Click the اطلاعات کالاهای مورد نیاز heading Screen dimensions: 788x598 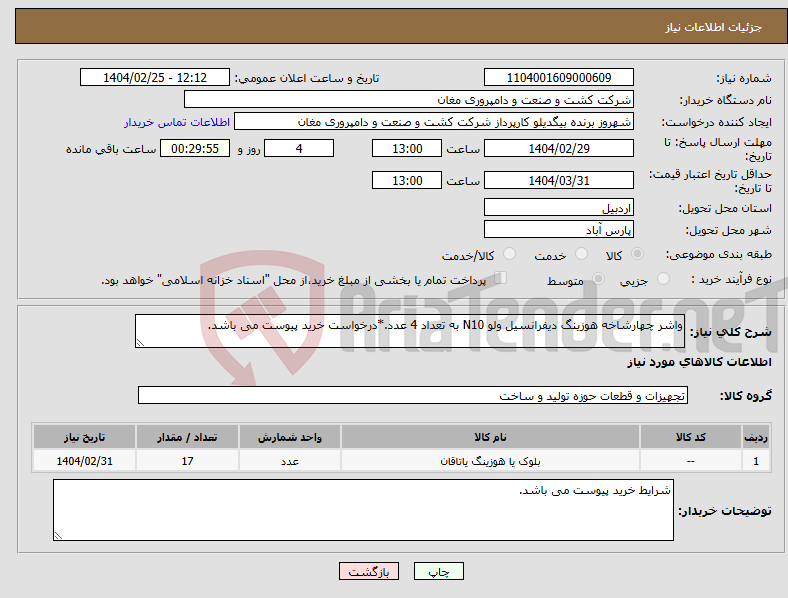click(x=699, y=362)
